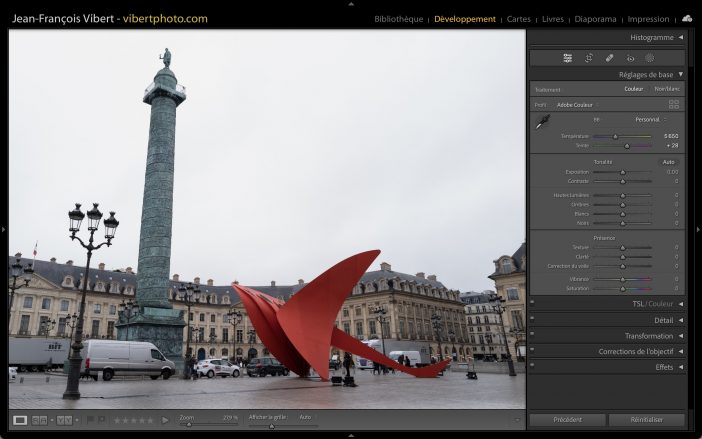Viewport: 702px width, 439px height.
Task: Switch to Loupe view mode
Action: 20,420
